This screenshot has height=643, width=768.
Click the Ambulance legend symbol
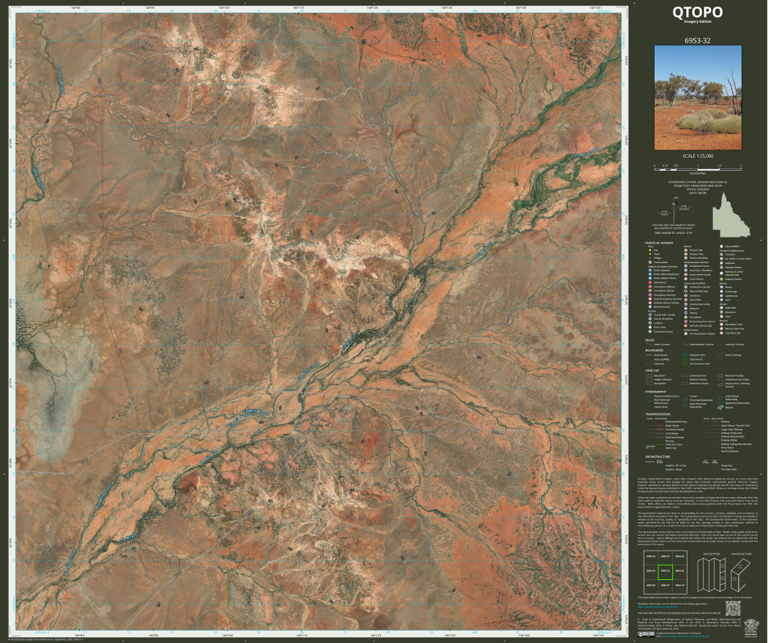650,283
